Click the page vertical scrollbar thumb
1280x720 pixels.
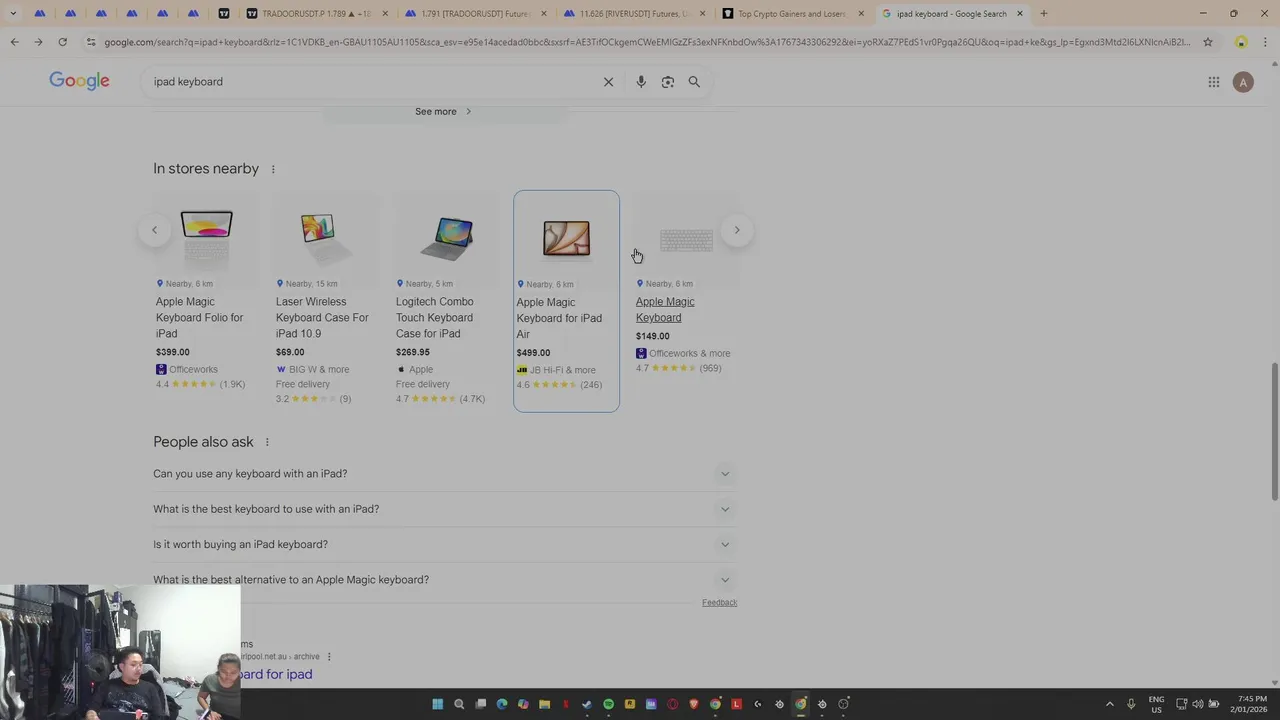[1275, 430]
